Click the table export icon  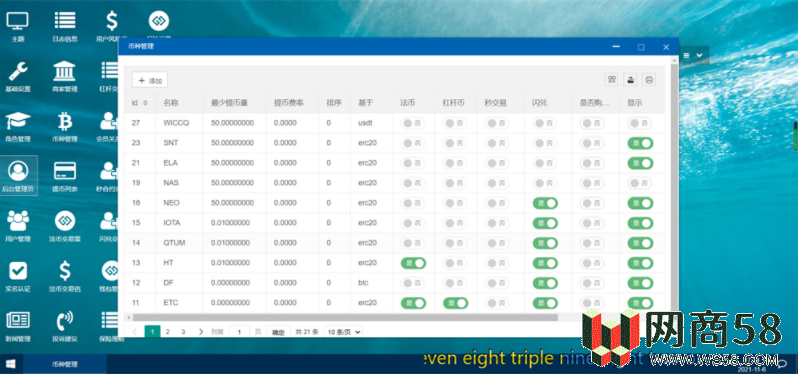click(x=630, y=79)
